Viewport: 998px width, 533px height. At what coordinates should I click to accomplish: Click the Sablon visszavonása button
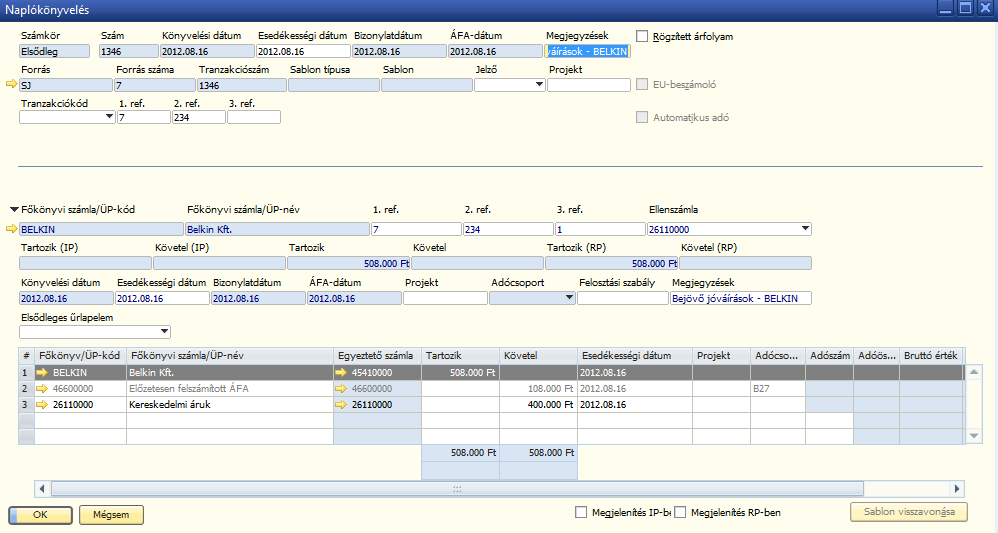[909, 512]
